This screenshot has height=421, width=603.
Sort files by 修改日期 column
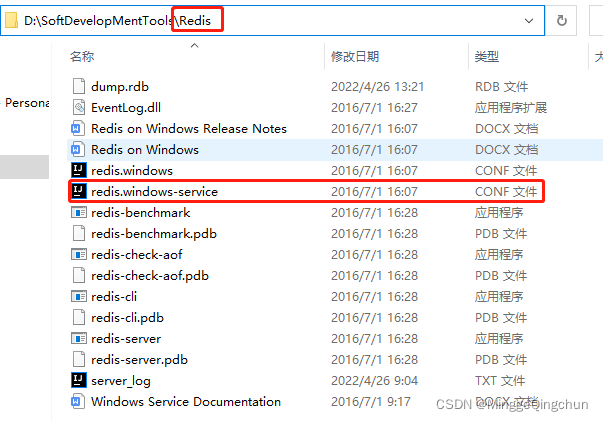point(355,57)
